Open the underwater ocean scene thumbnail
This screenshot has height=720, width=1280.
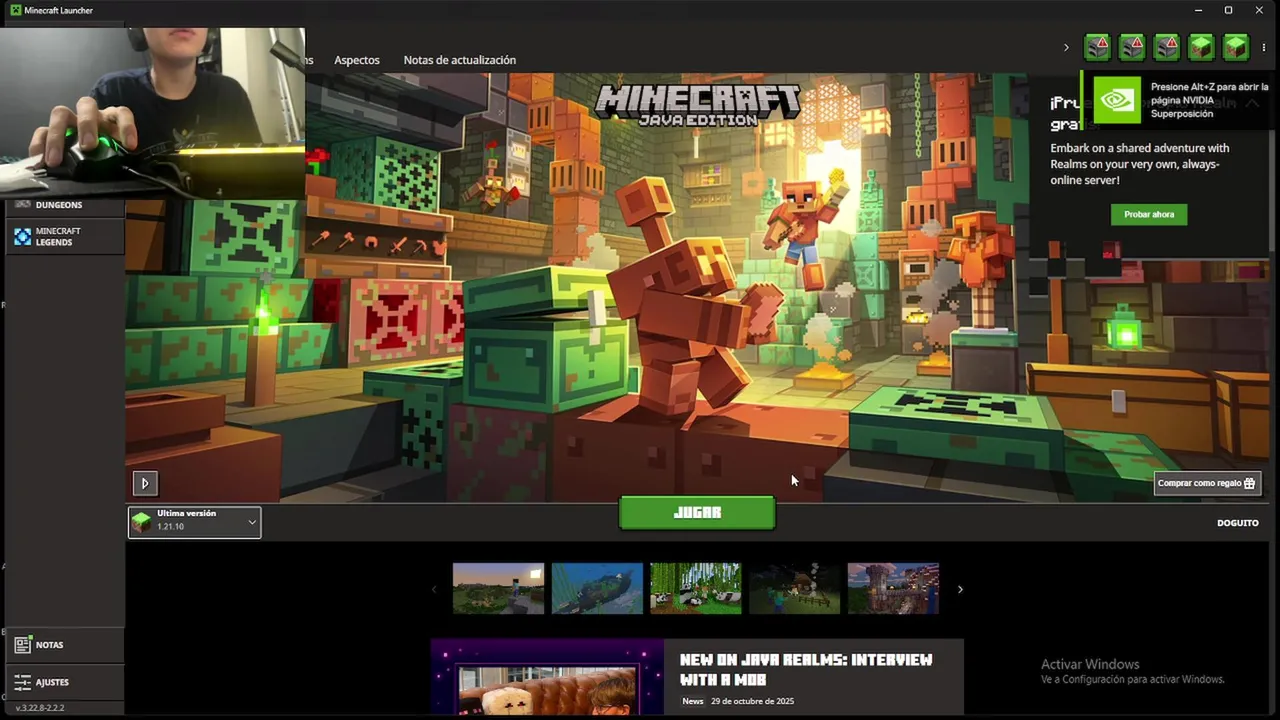(597, 588)
